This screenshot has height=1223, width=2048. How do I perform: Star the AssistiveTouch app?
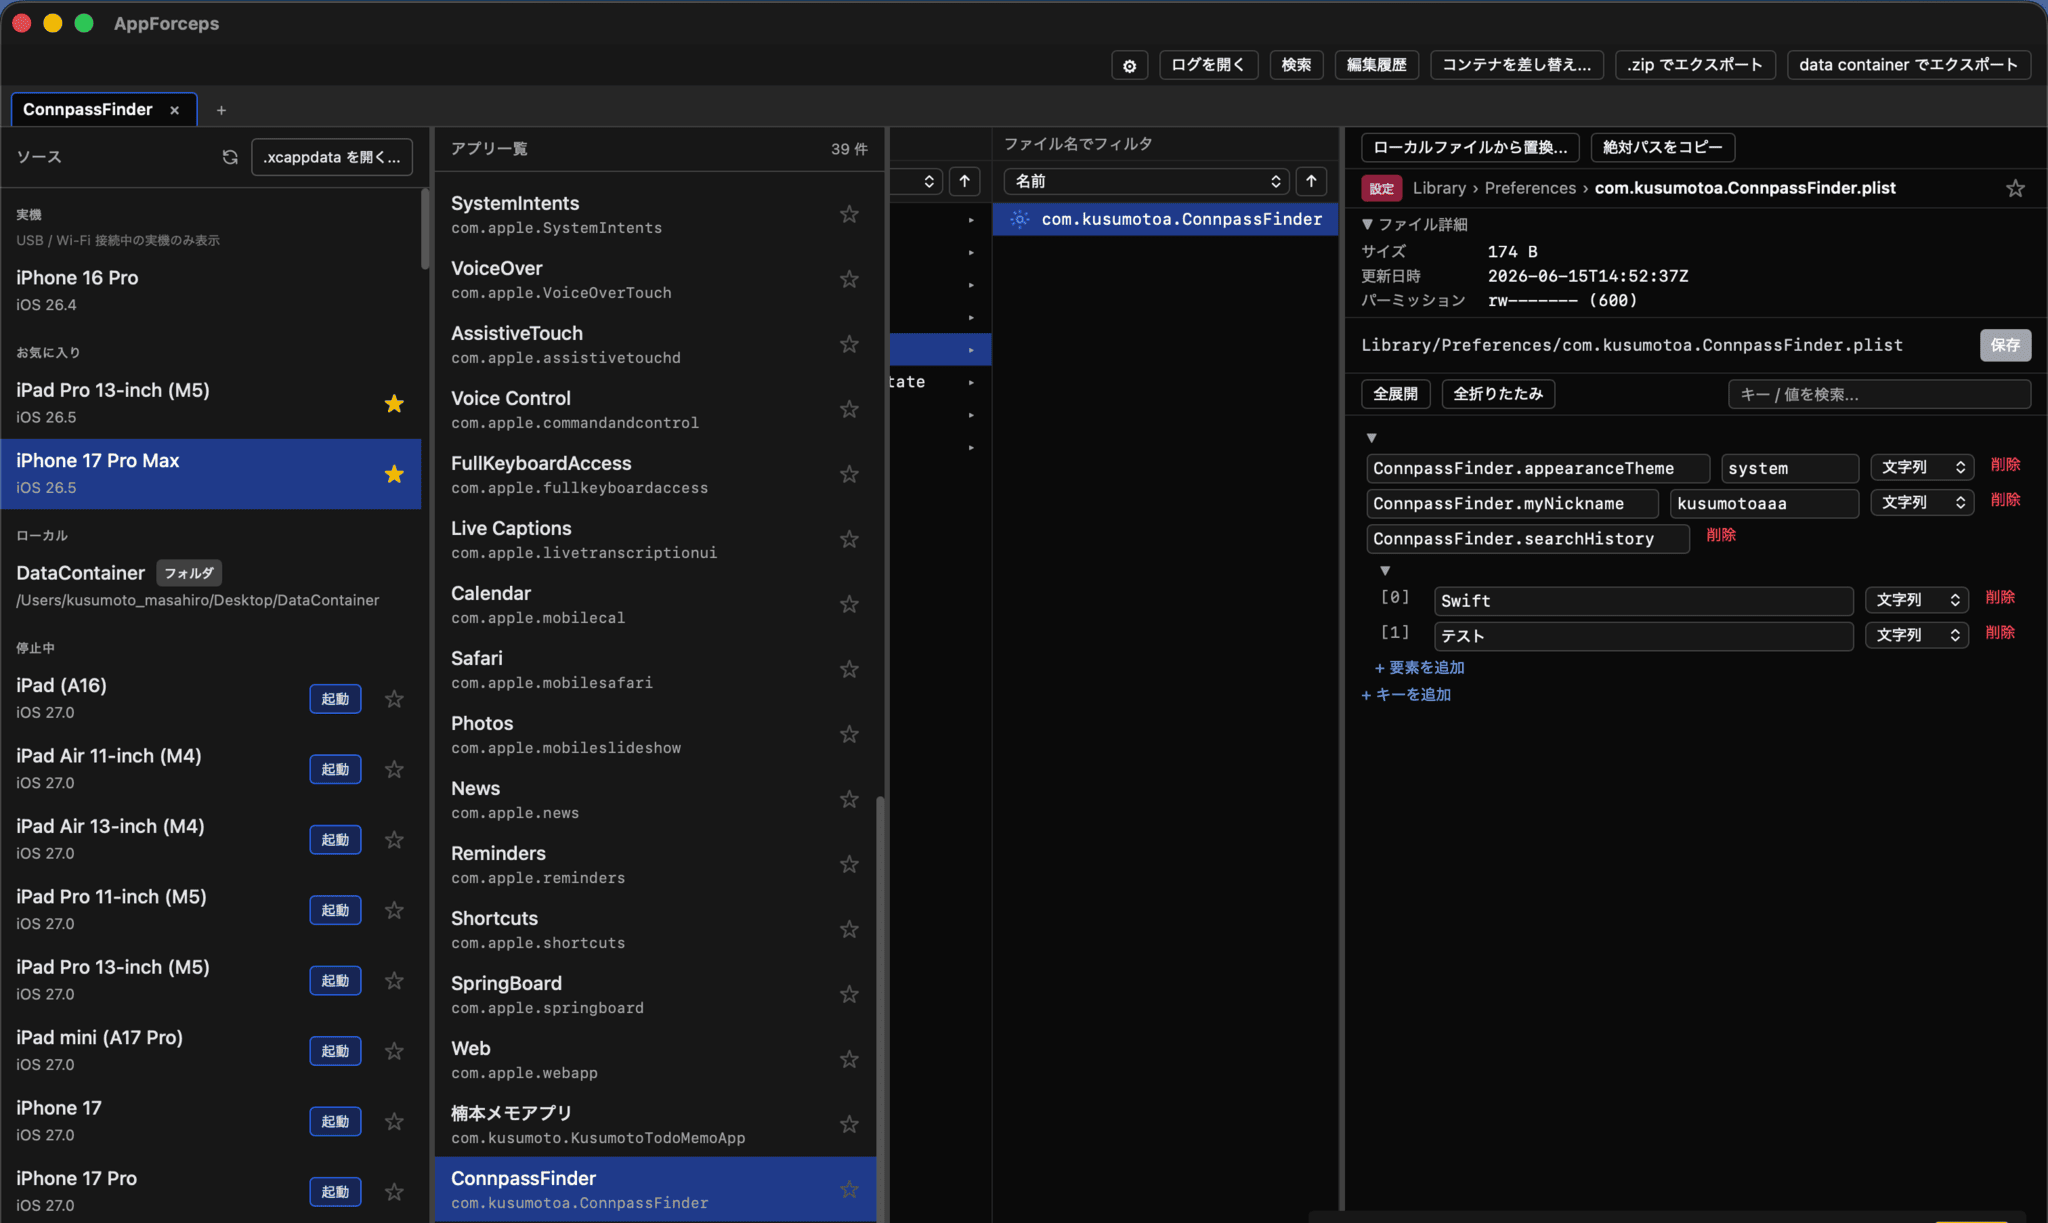pos(849,344)
